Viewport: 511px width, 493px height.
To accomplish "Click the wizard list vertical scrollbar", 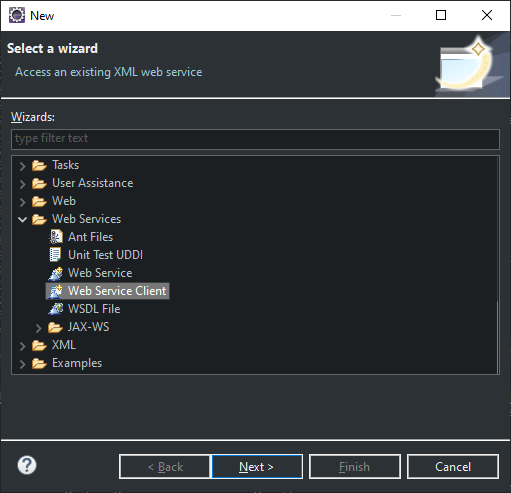I will click(497, 265).
